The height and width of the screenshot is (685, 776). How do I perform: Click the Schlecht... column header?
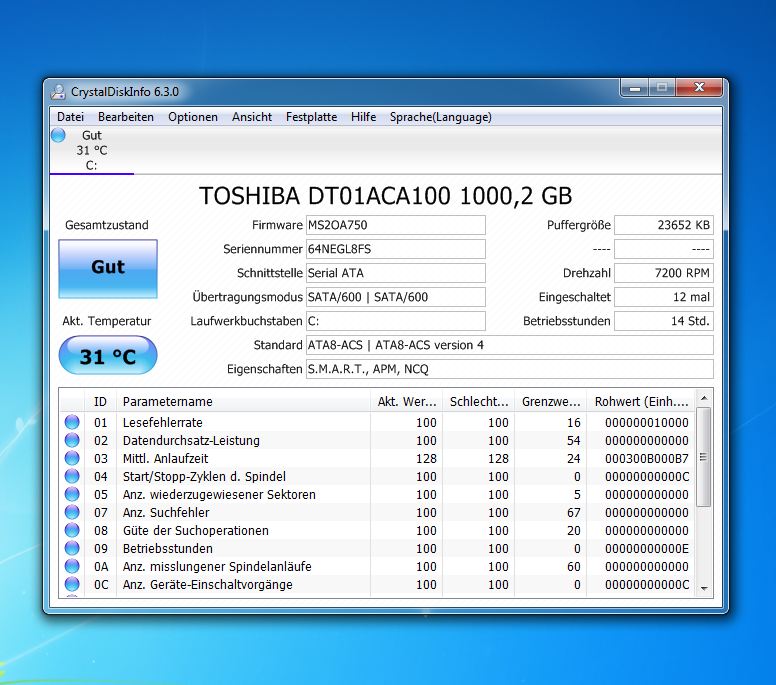coord(479,401)
